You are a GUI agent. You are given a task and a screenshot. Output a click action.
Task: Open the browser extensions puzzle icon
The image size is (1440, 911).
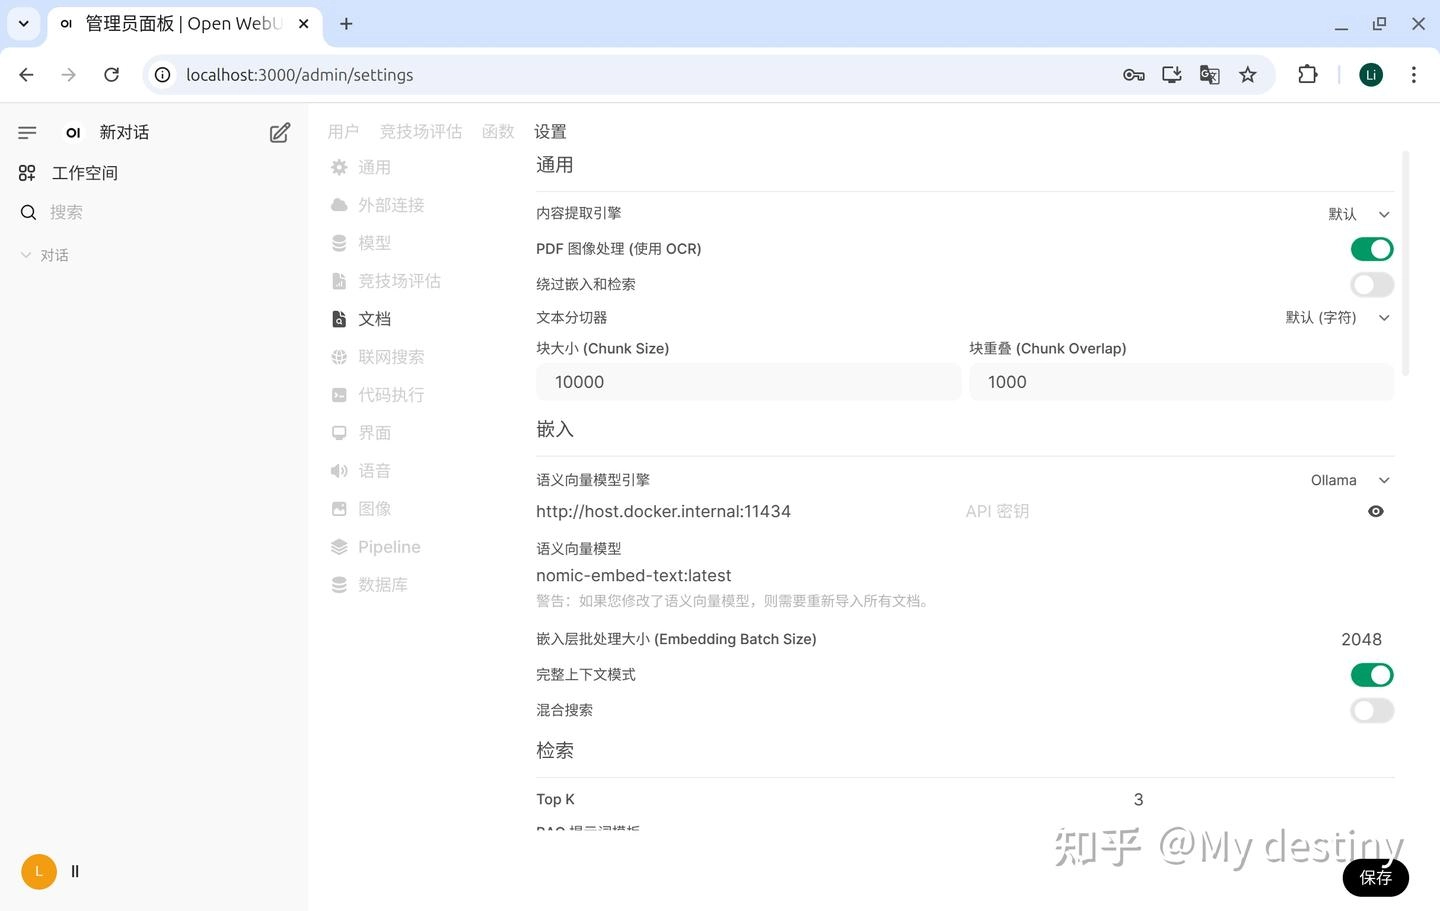pos(1307,75)
